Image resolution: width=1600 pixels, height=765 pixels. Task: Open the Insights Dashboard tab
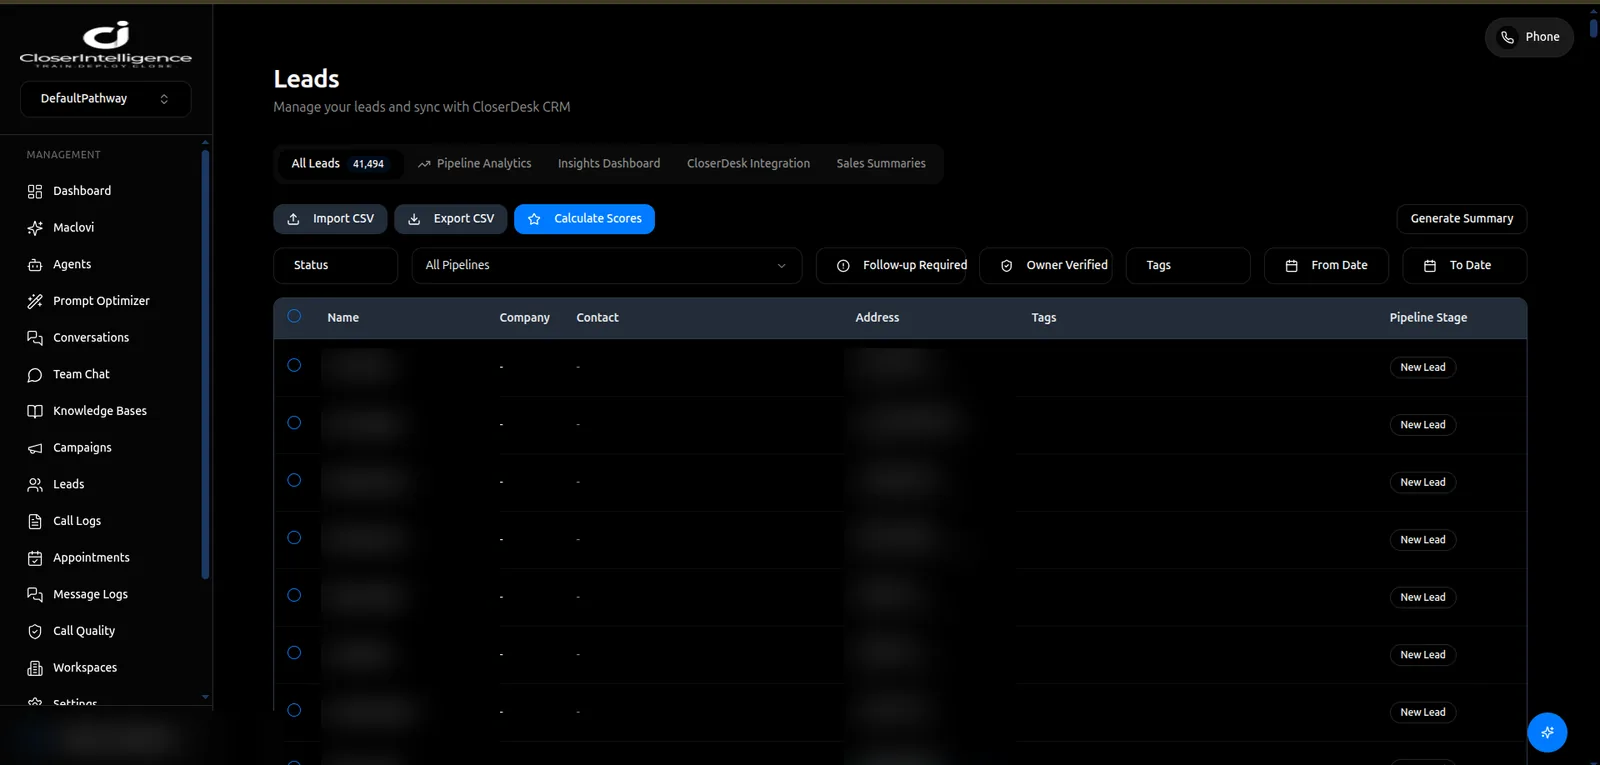(609, 164)
